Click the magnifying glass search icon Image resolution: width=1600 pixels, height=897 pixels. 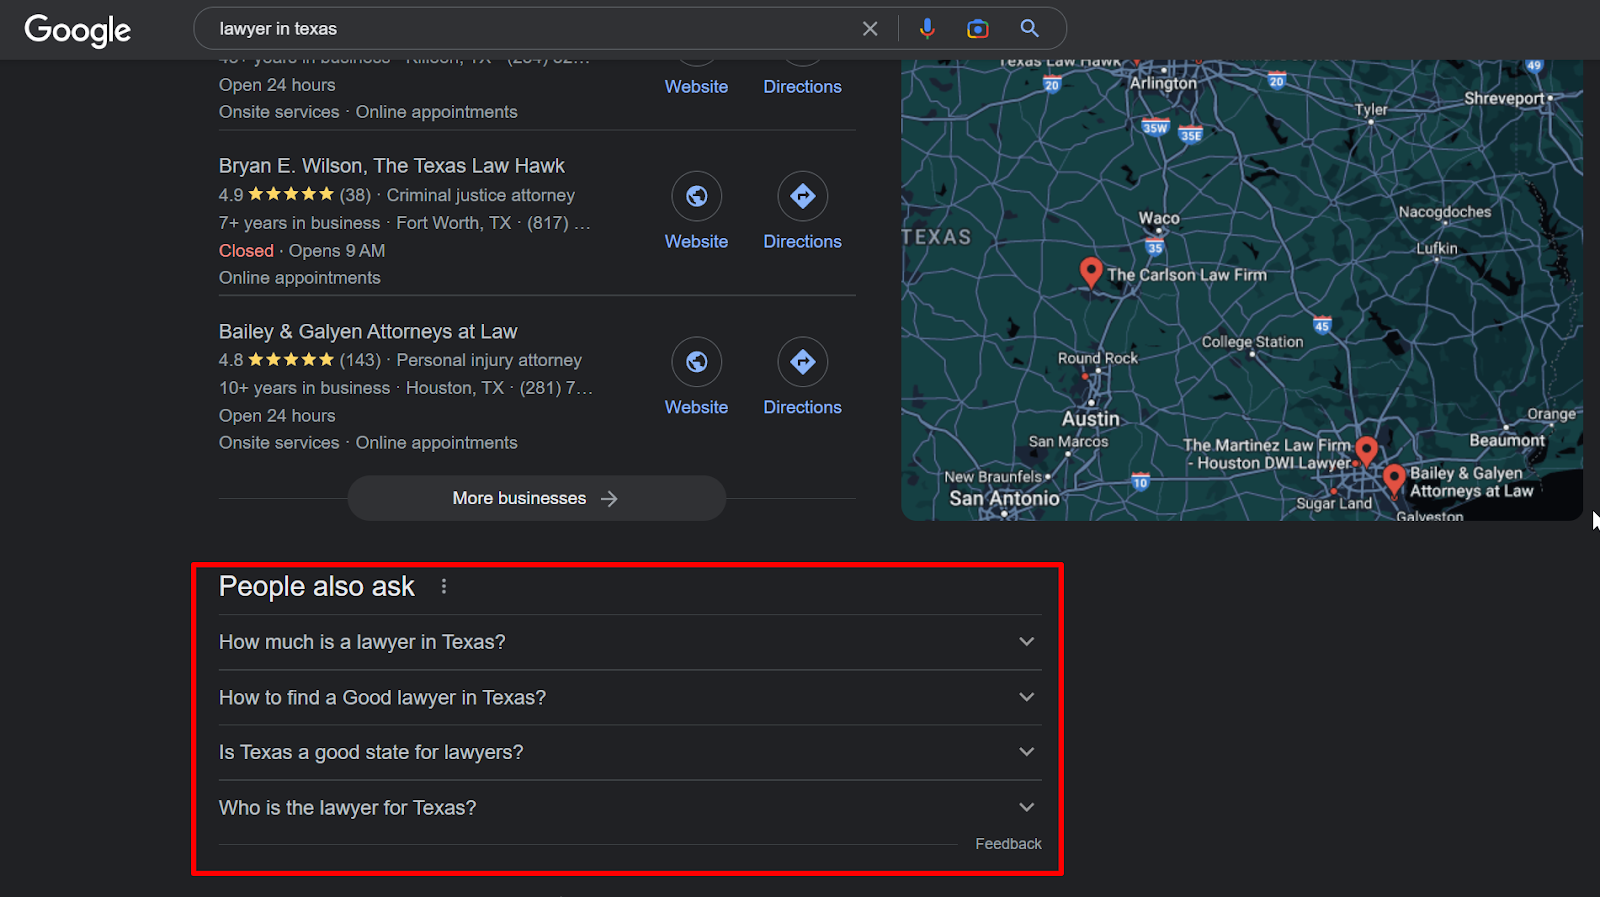tap(1030, 29)
